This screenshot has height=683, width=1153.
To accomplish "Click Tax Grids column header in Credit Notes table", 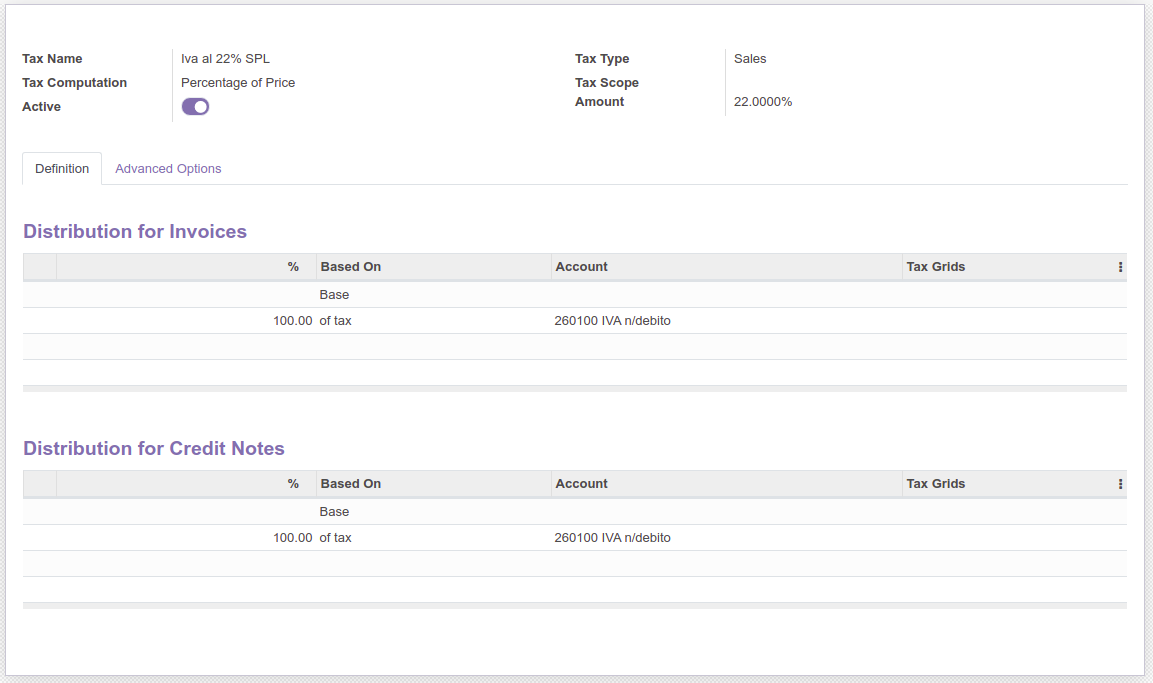I will point(1007,484).
